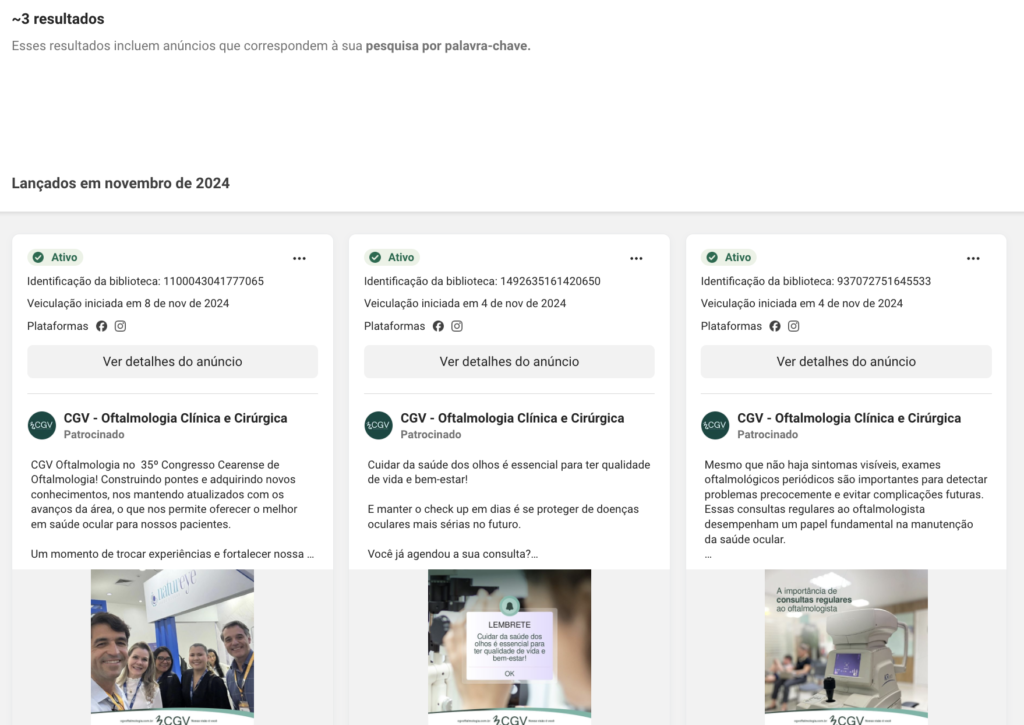
Task: View details of ad ID 1492635161420650
Action: [509, 362]
